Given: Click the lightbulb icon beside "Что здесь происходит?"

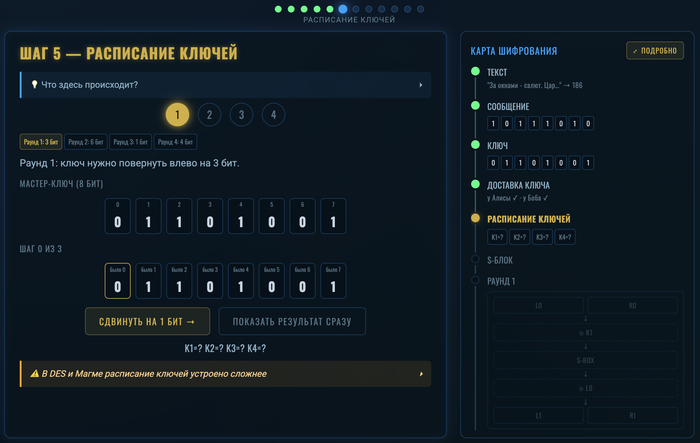Looking at the screenshot, I should tap(34, 84).
